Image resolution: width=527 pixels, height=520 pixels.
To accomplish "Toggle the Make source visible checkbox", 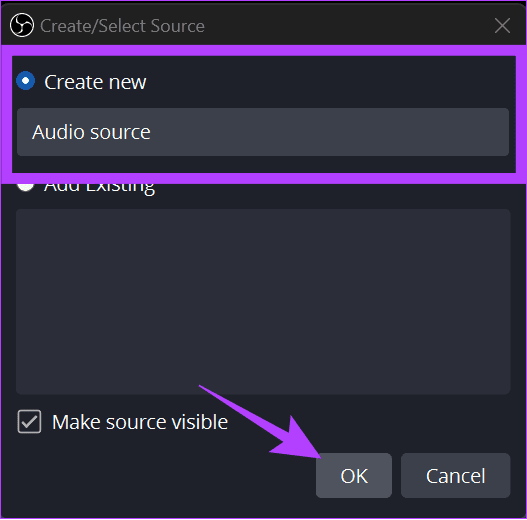I will [x=29, y=422].
